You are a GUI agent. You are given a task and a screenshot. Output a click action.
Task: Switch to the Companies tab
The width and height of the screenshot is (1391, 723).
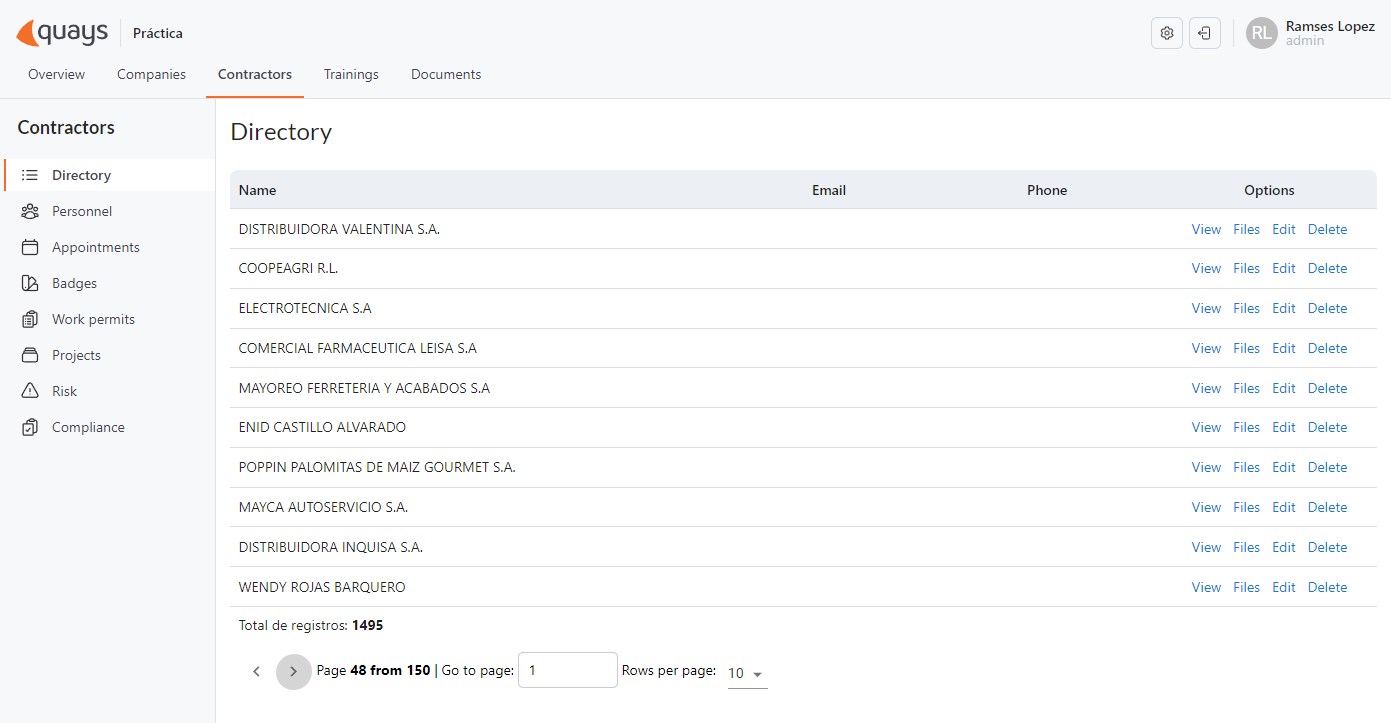click(151, 74)
